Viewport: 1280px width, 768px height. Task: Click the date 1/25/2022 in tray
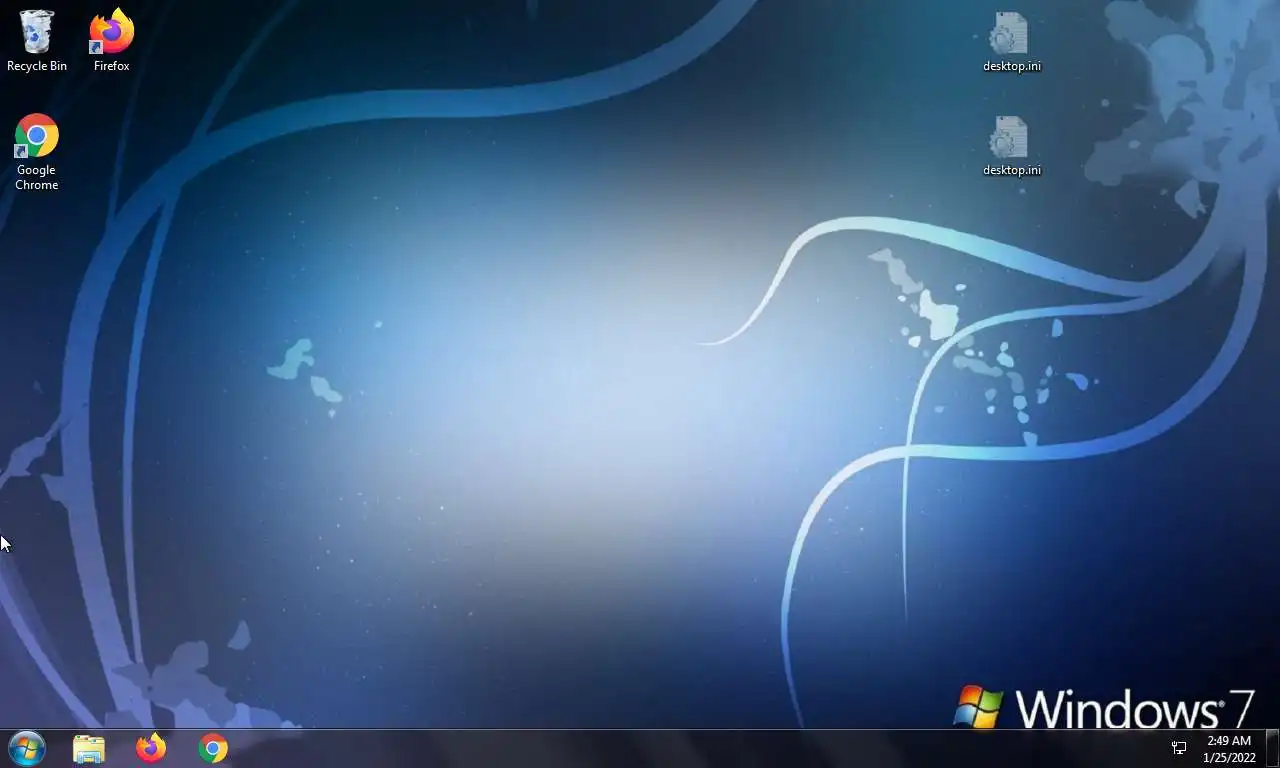point(1229,758)
